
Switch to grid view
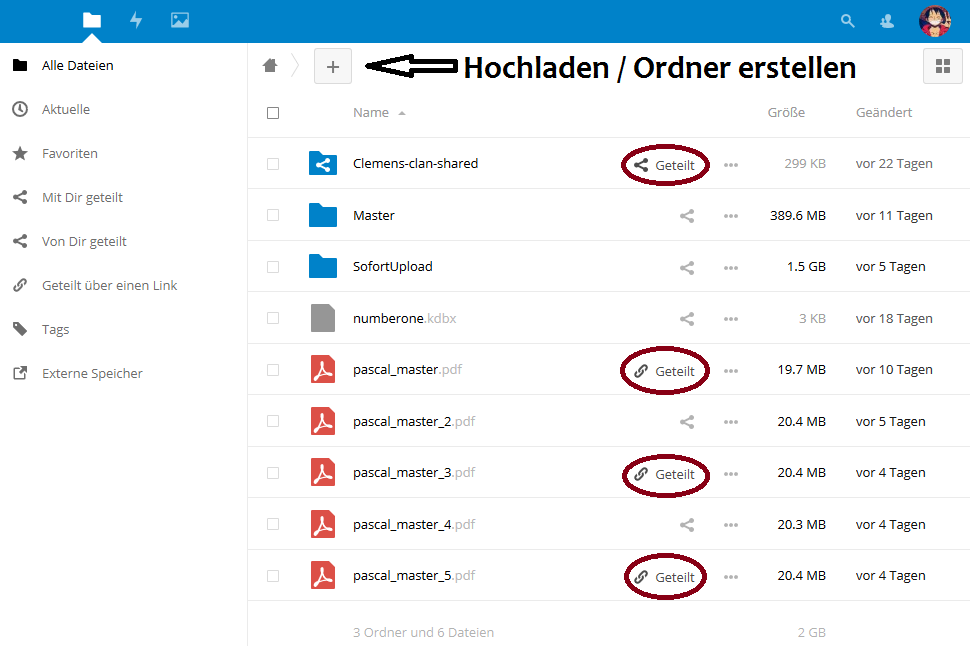tap(943, 66)
